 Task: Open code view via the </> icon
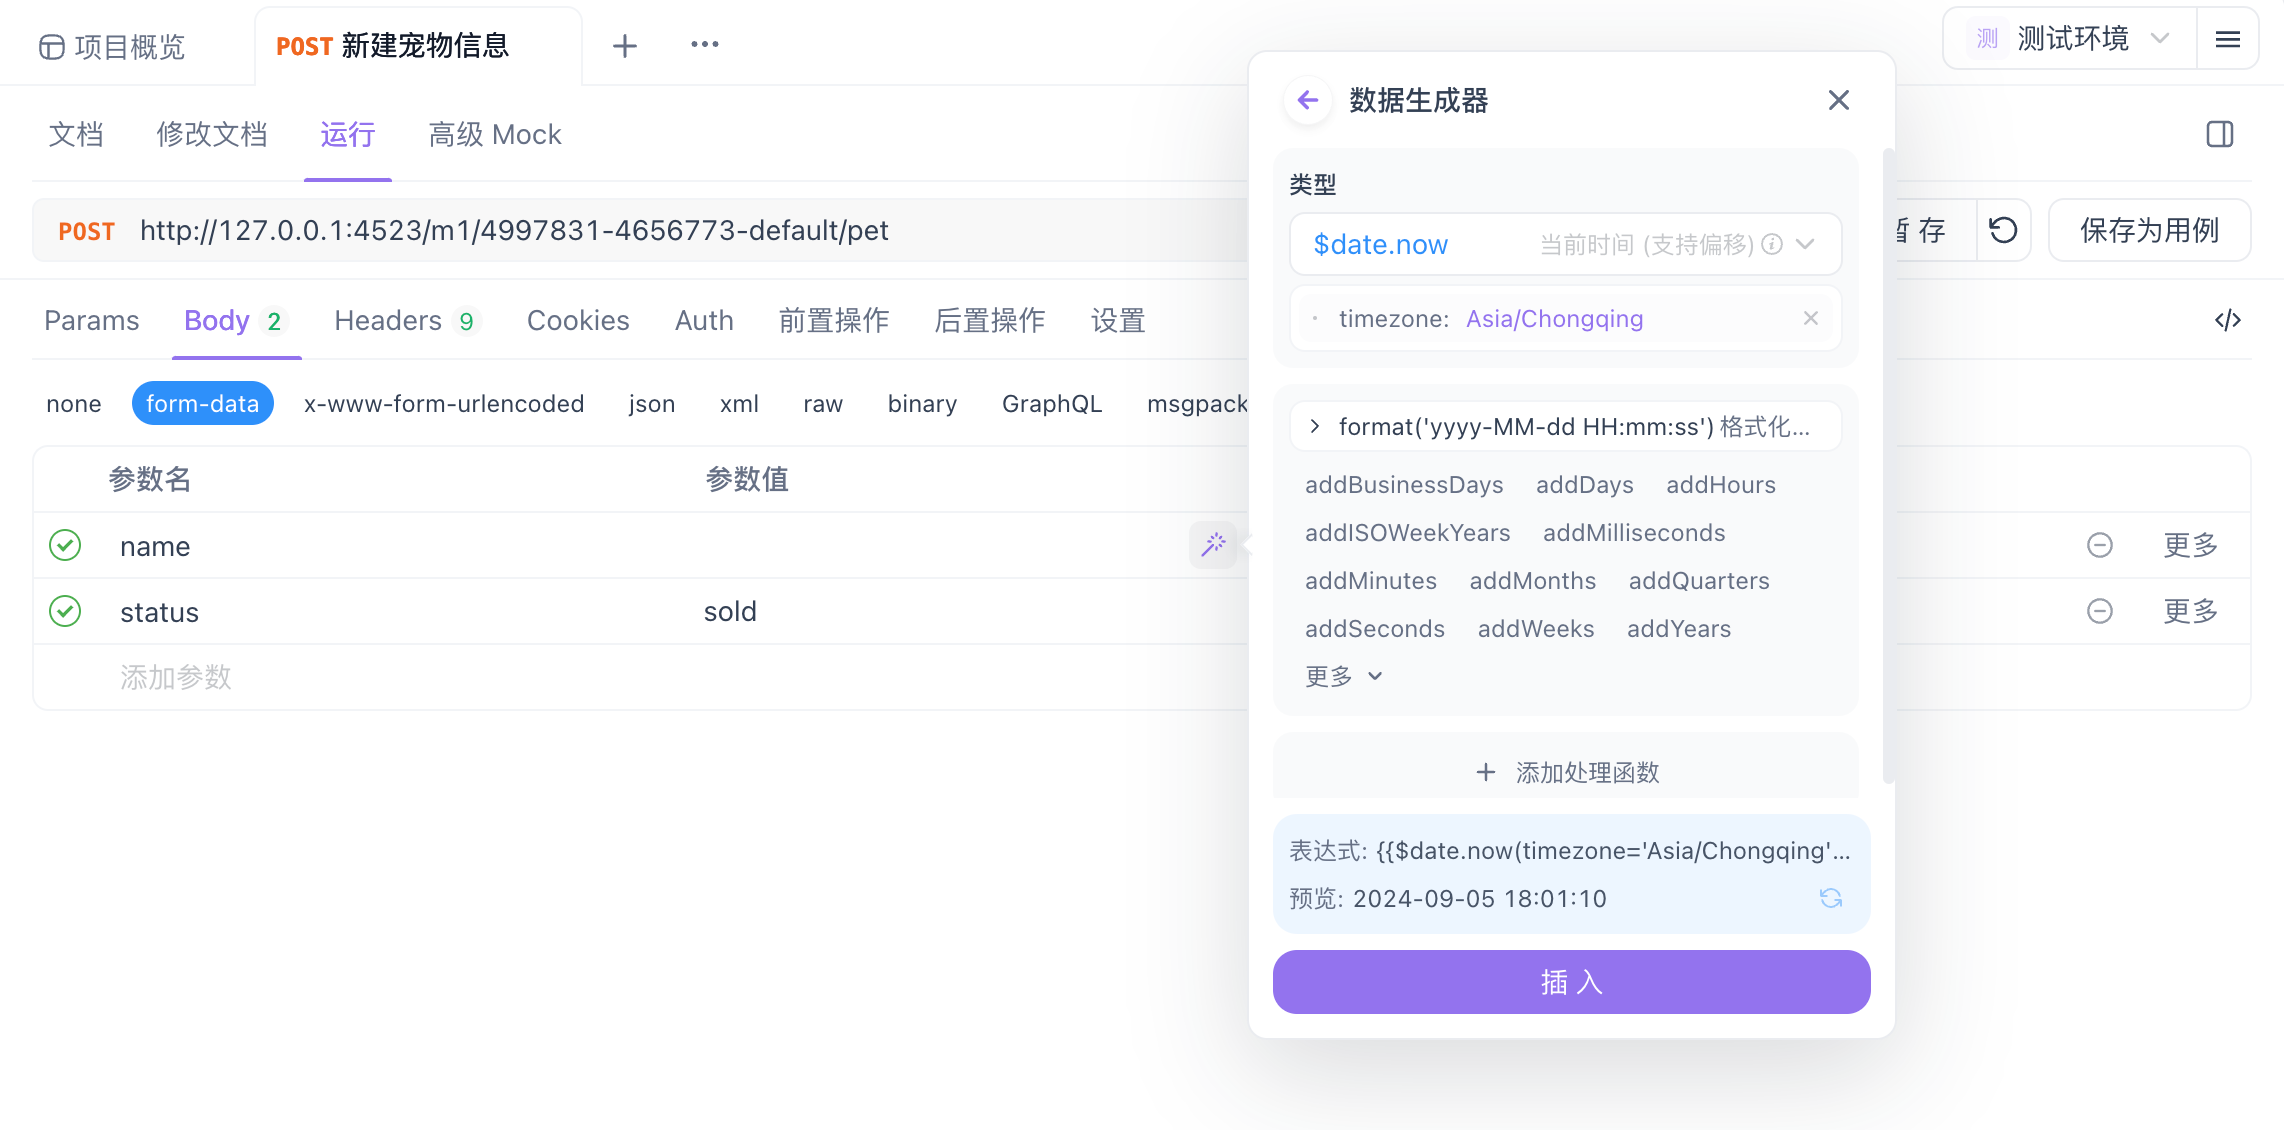click(x=2228, y=320)
